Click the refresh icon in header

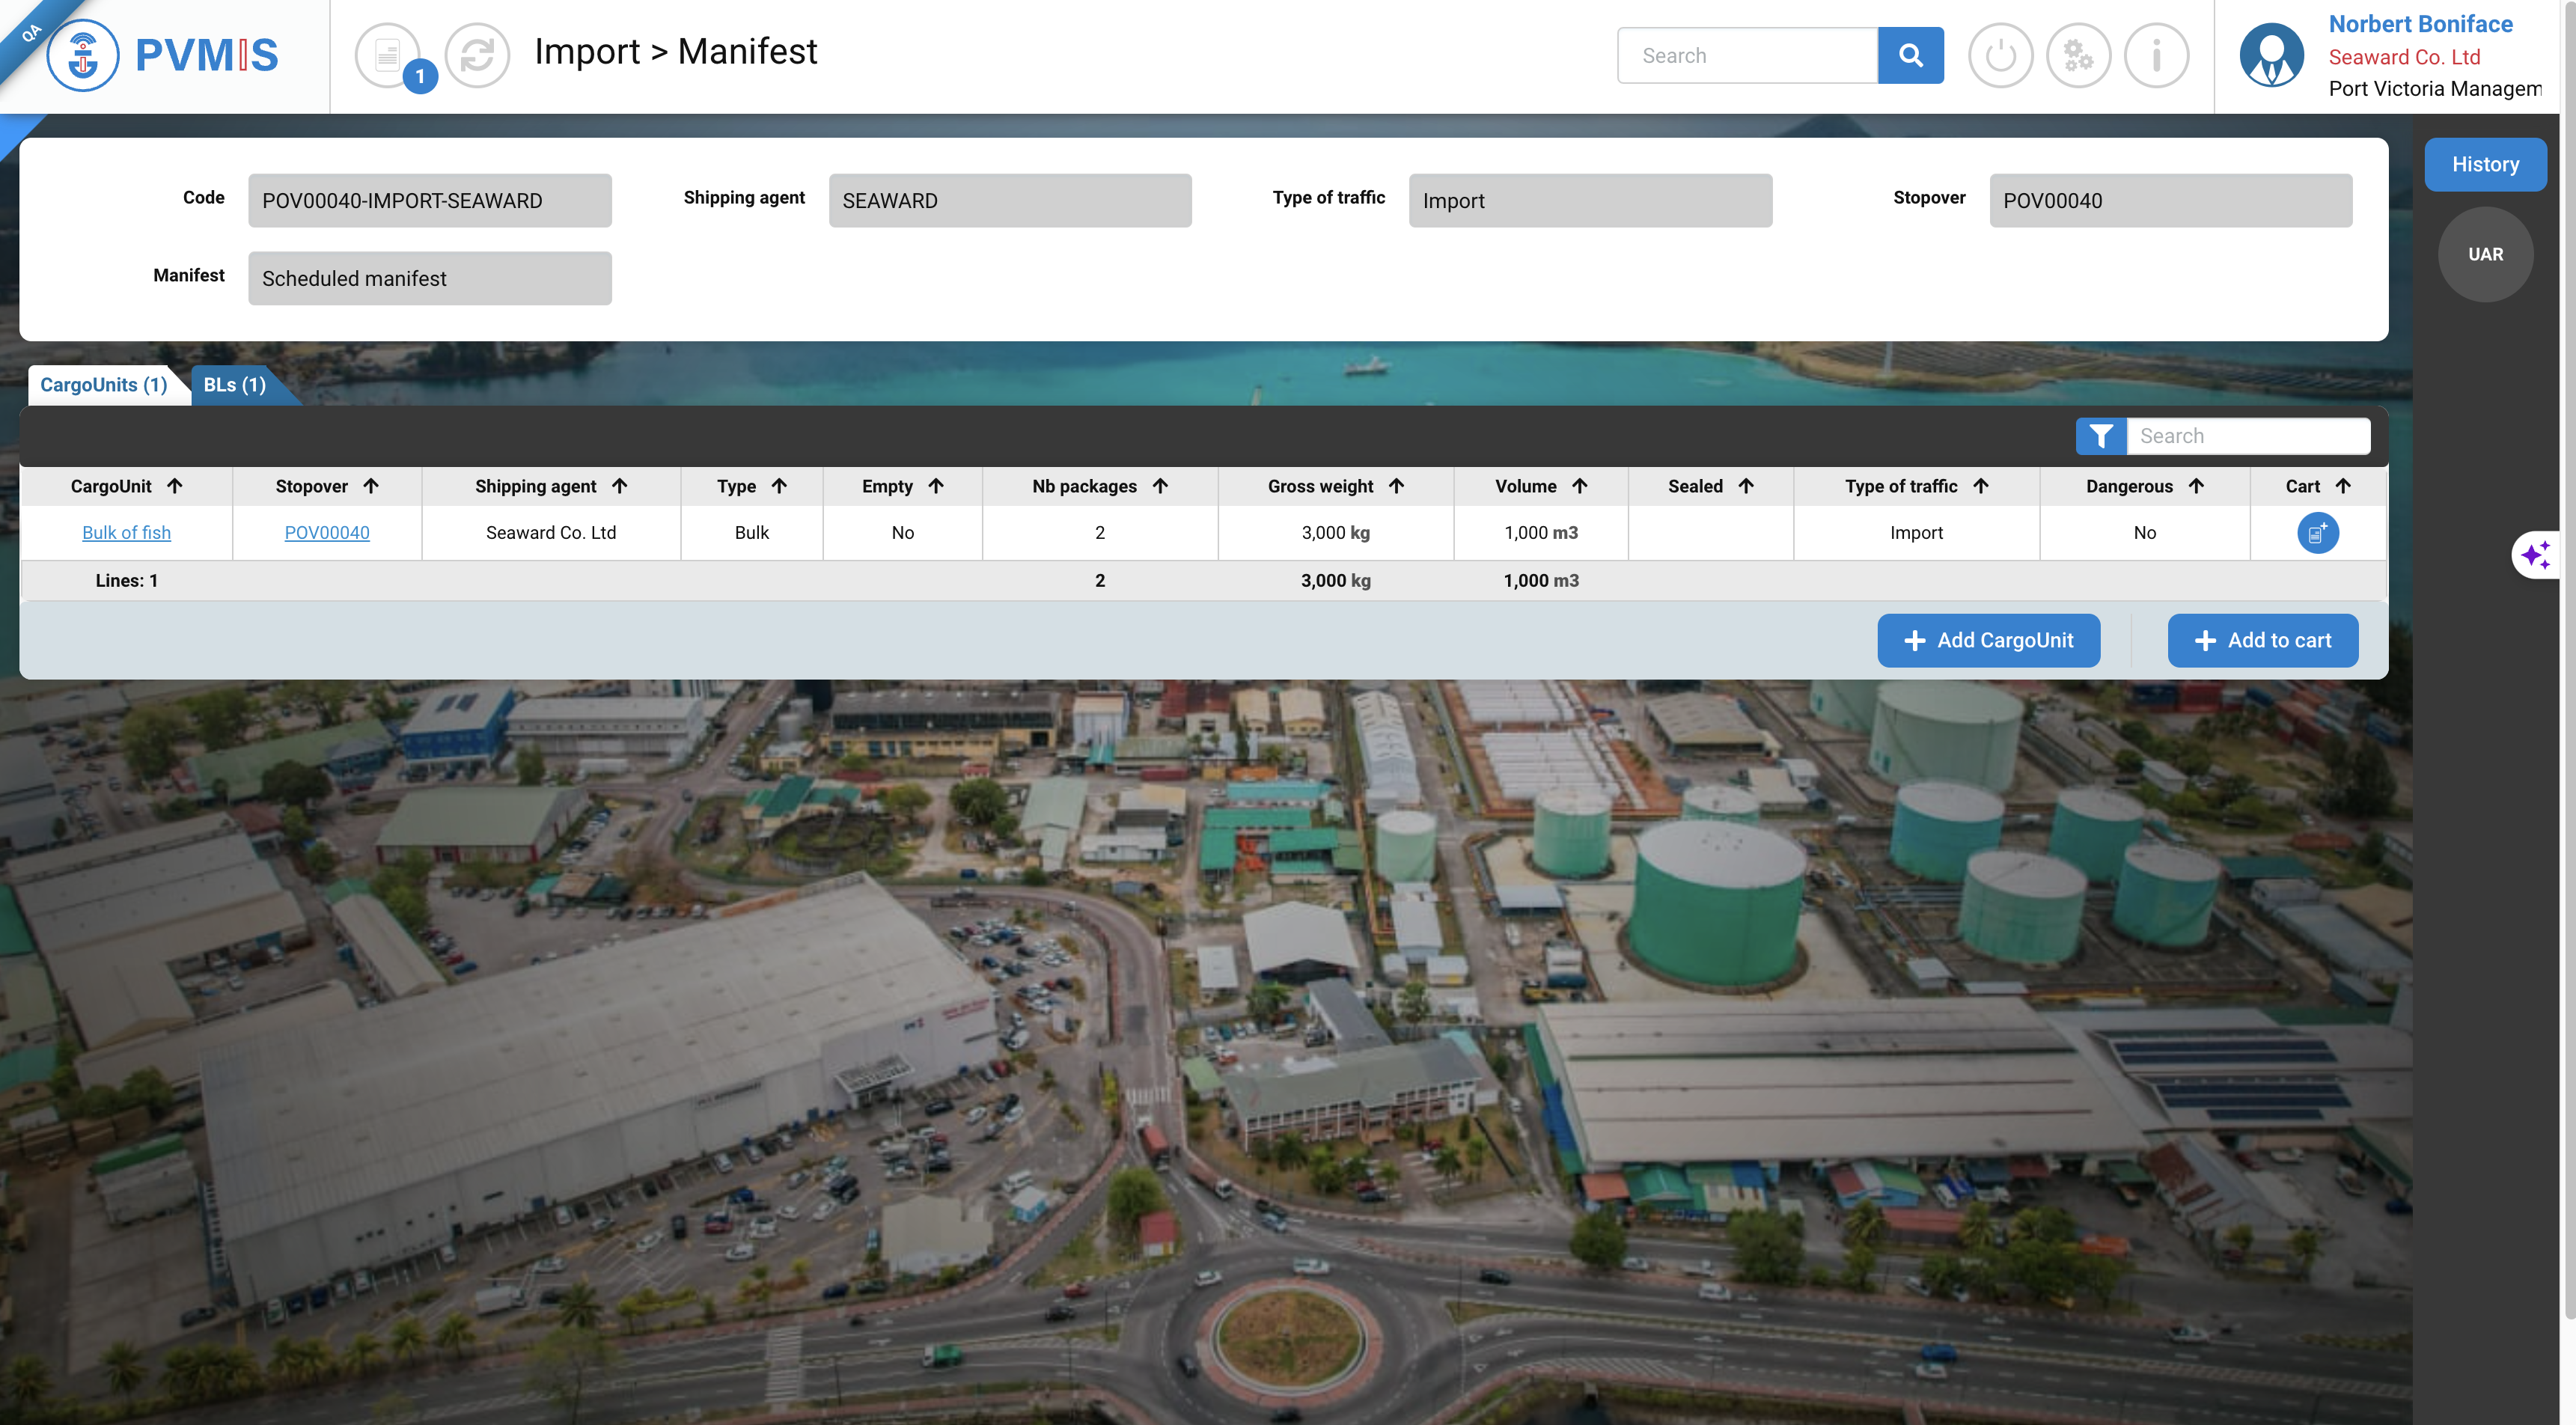click(477, 55)
